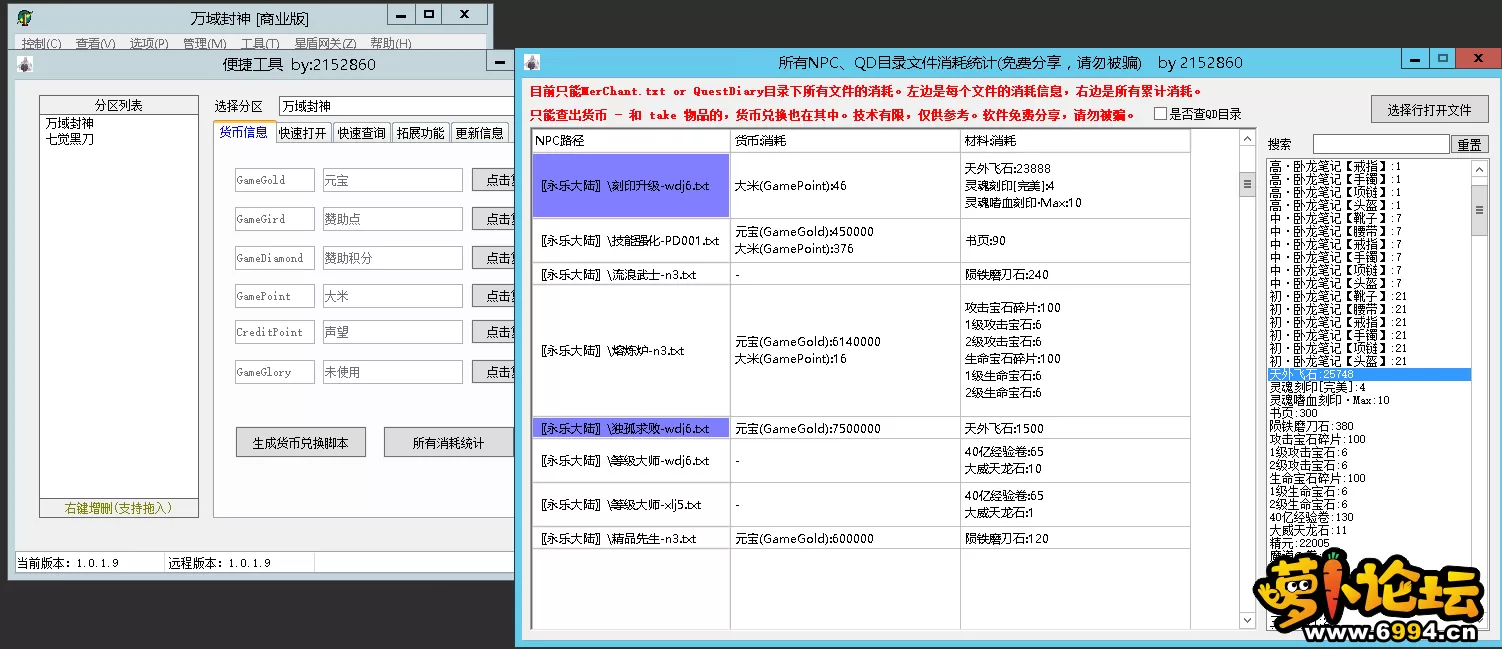Click the 元宝(GameGold):600000 cell
Screen dimensions: 1502x649
click(x=845, y=538)
